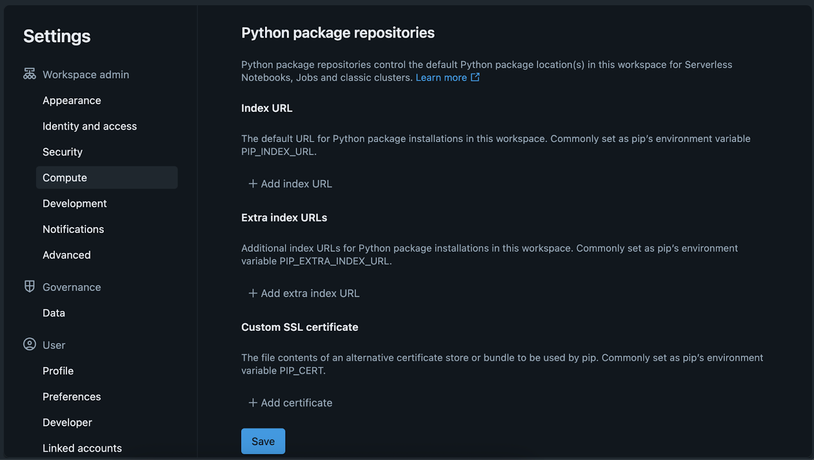This screenshot has height=460, width=814.
Task: Click the User profile icon
Action: point(30,345)
